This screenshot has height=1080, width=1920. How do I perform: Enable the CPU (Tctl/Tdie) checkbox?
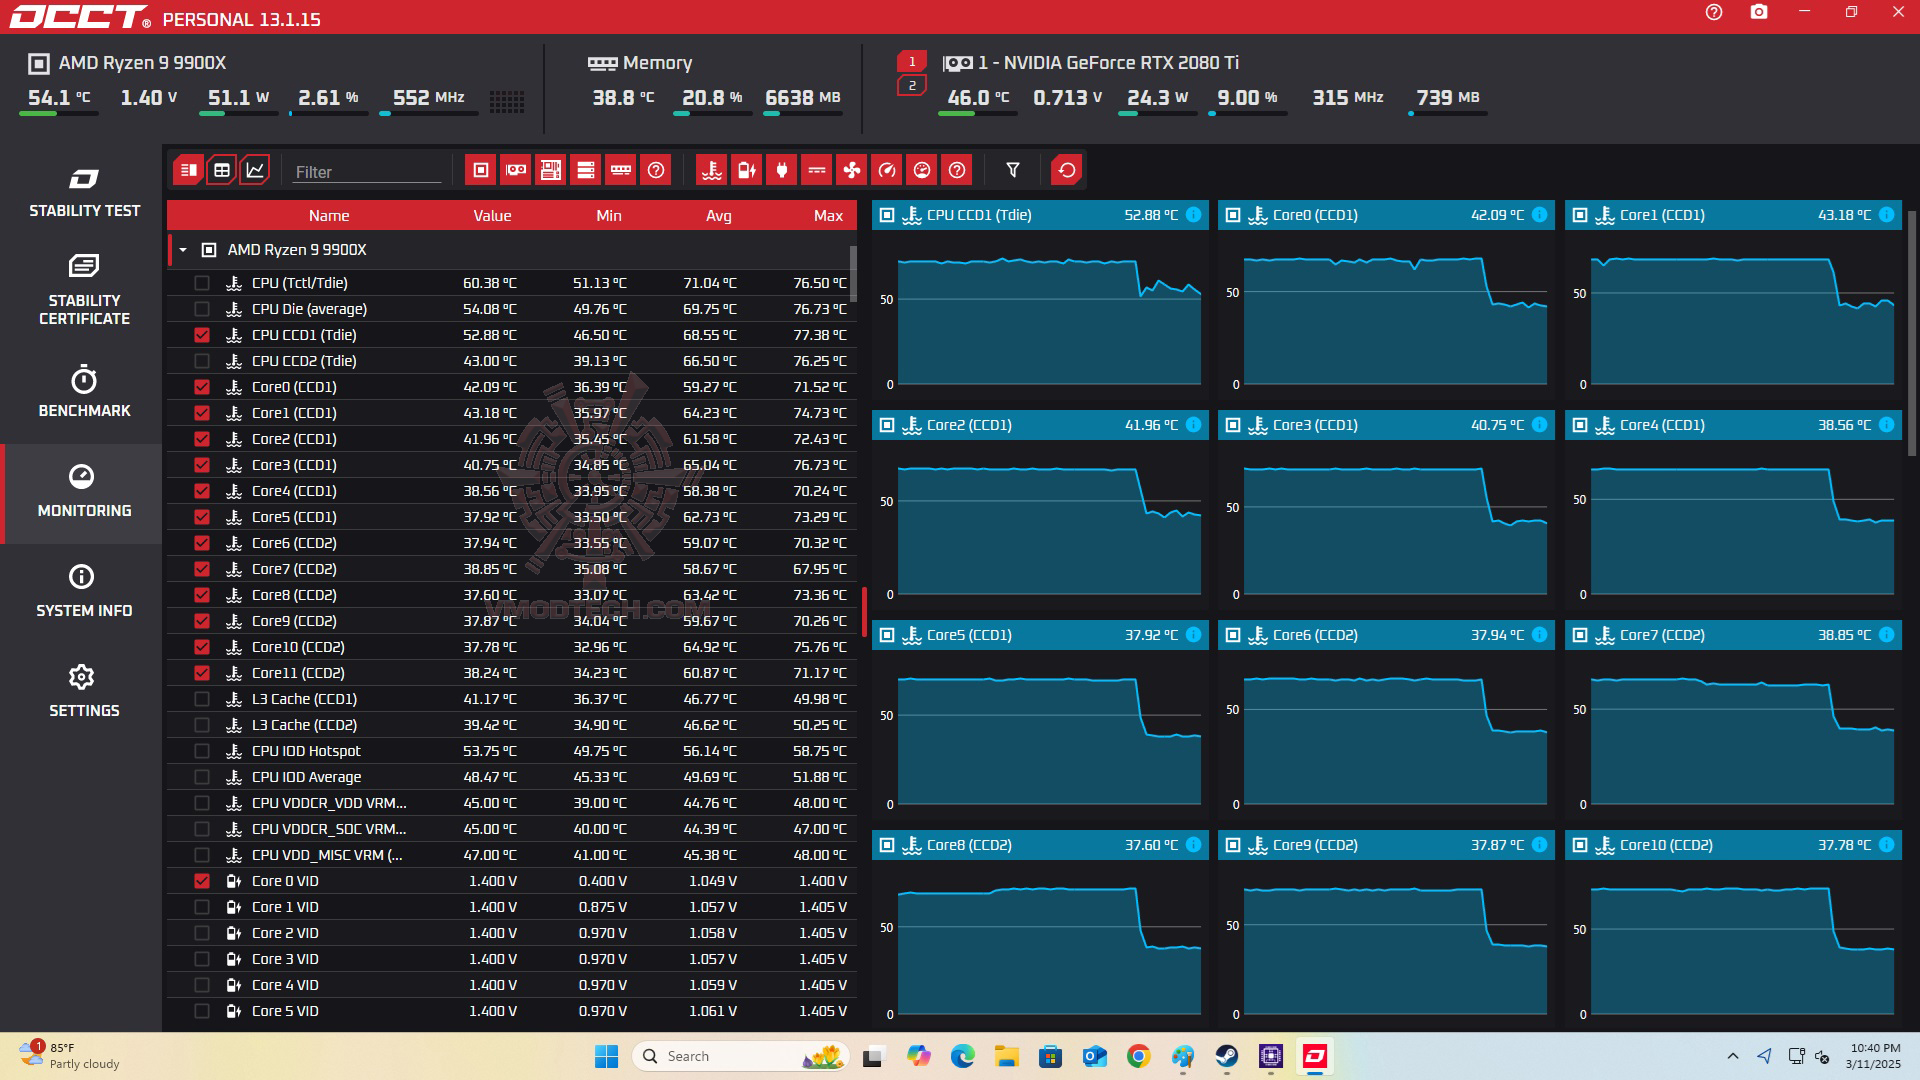pos(202,283)
